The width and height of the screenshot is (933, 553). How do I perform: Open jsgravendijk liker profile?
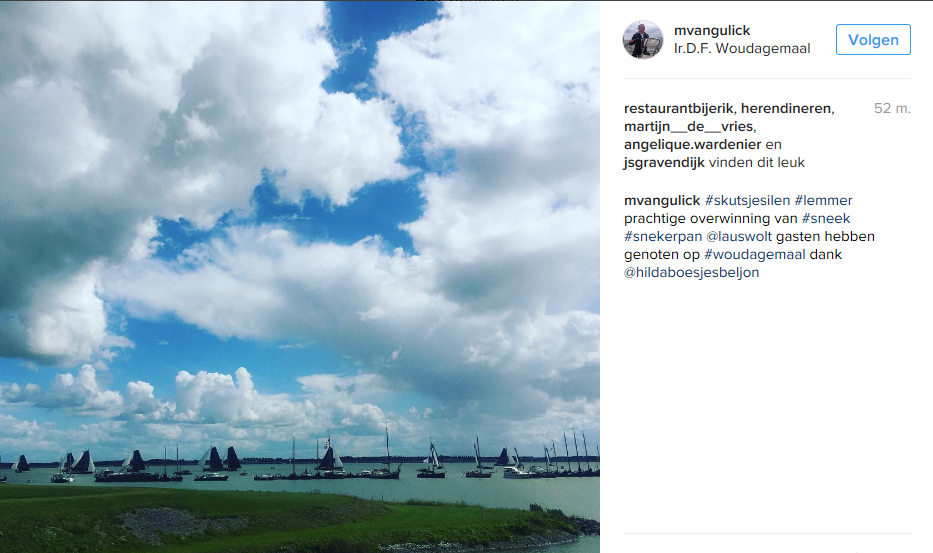[x=664, y=163]
